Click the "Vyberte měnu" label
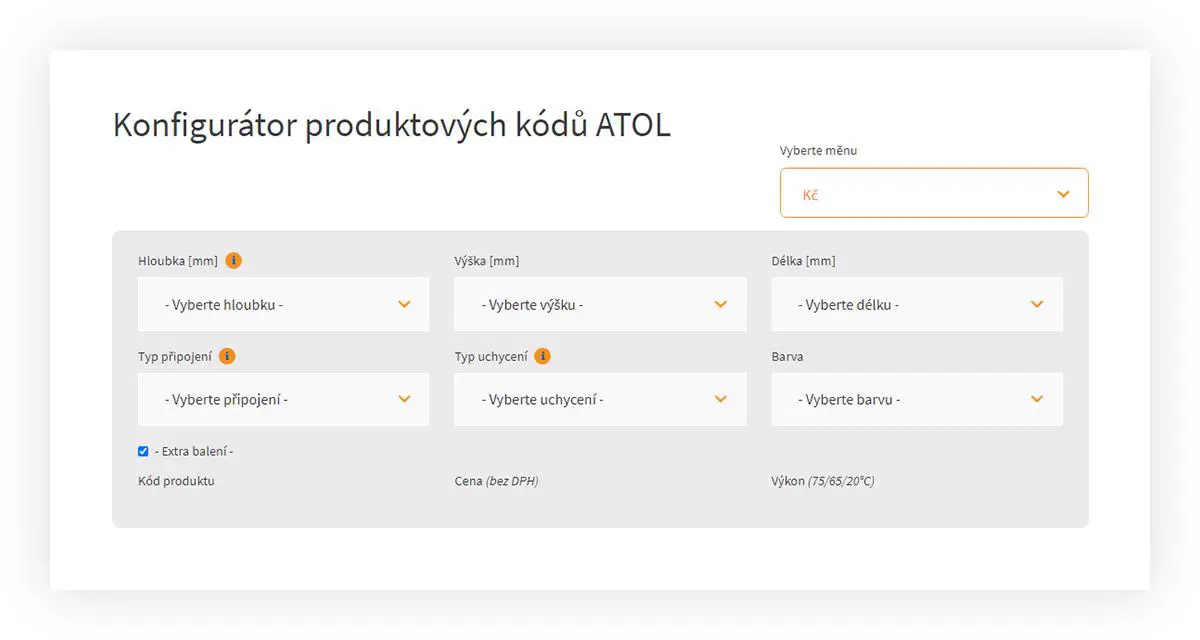Screen dimensions: 1200x640 click(818, 151)
